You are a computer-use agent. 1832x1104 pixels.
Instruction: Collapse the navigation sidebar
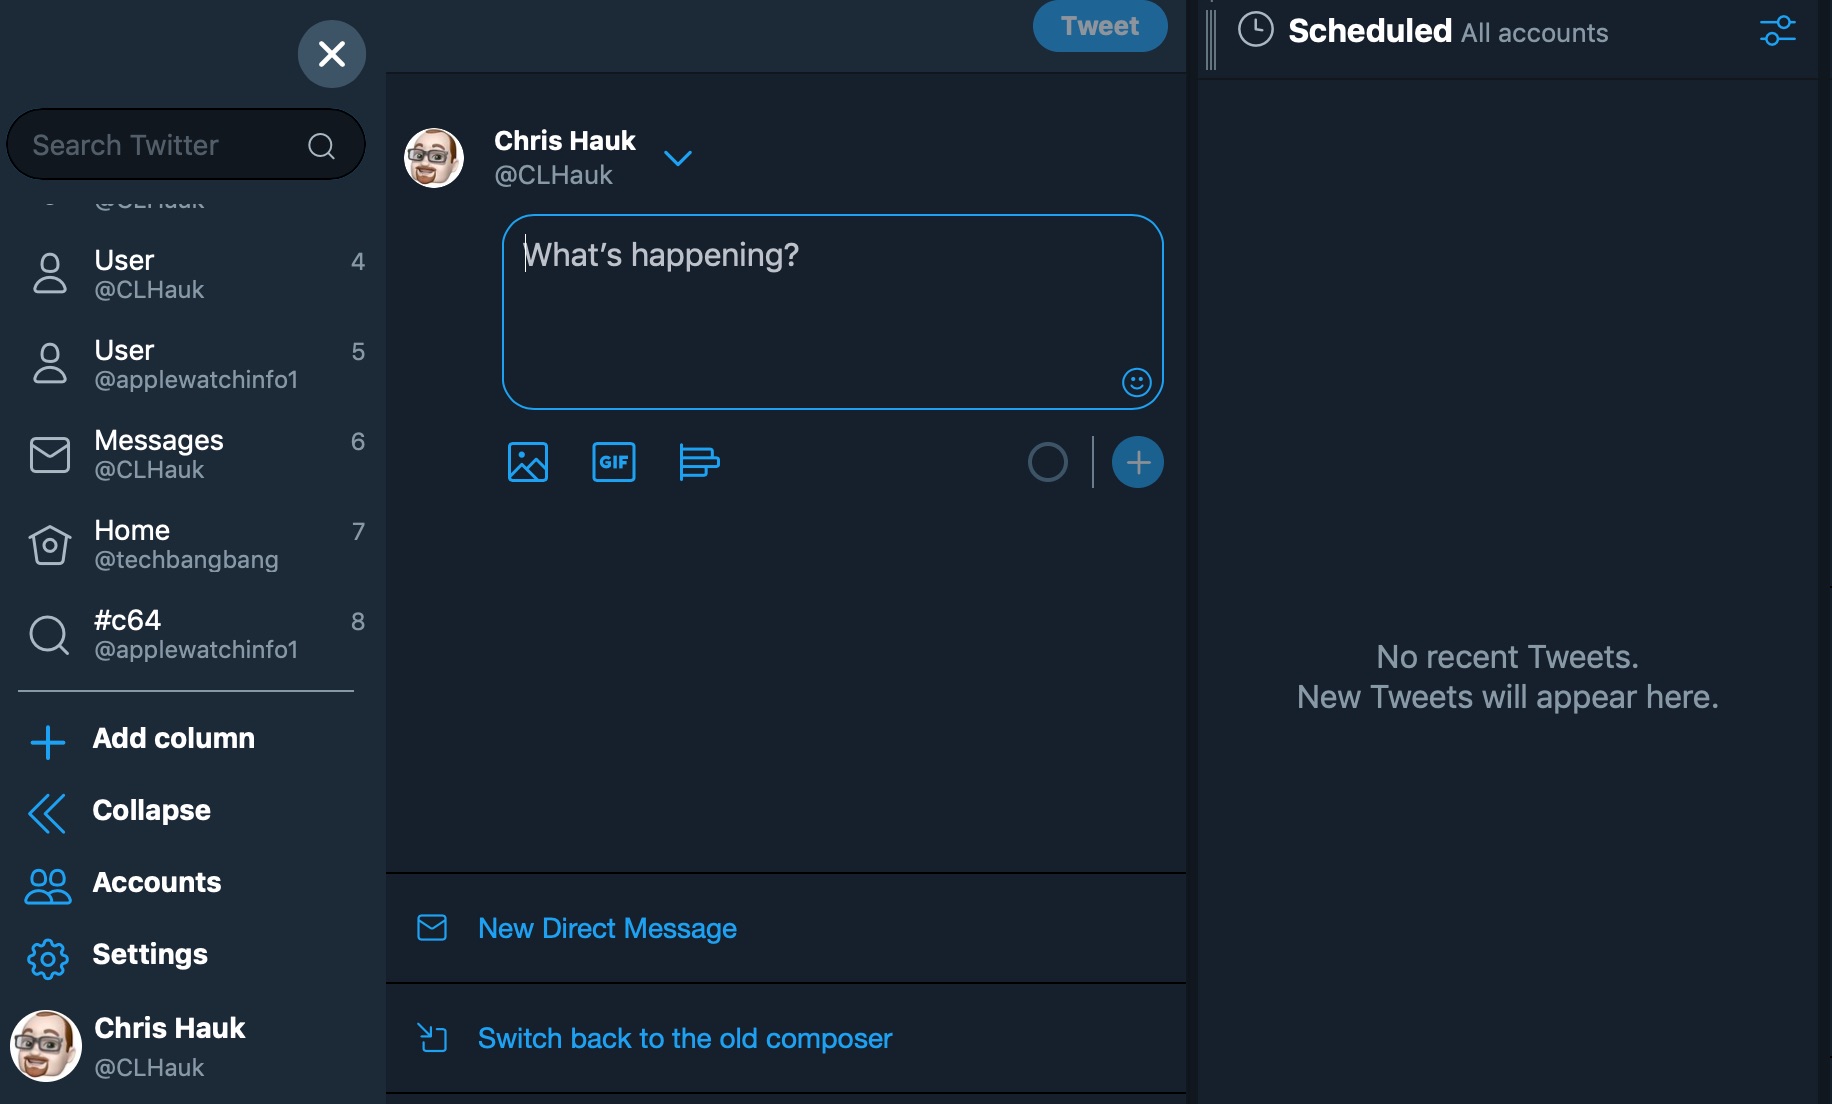tap(150, 811)
